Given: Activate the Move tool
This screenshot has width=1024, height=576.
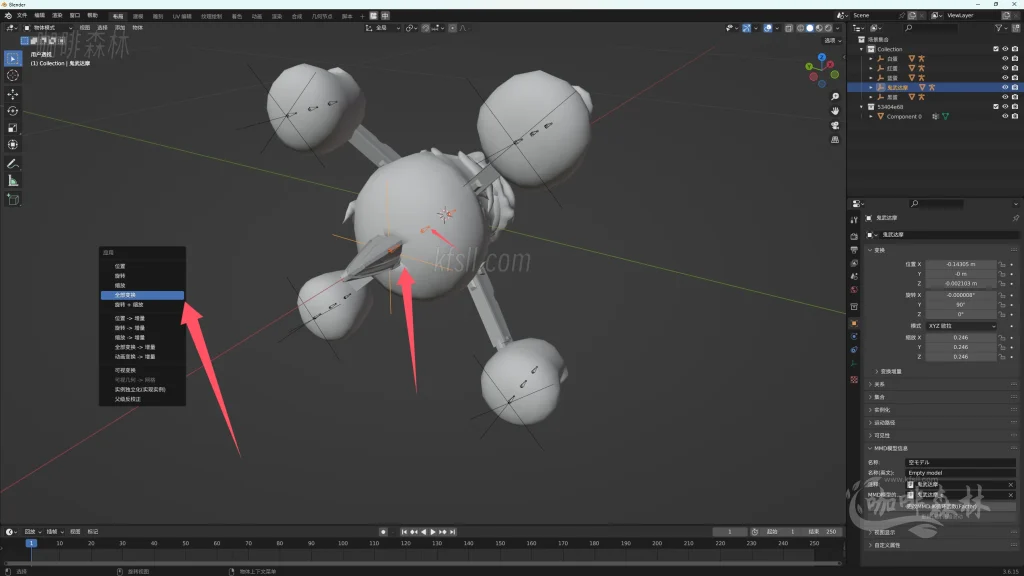Looking at the screenshot, I should click(x=13, y=94).
